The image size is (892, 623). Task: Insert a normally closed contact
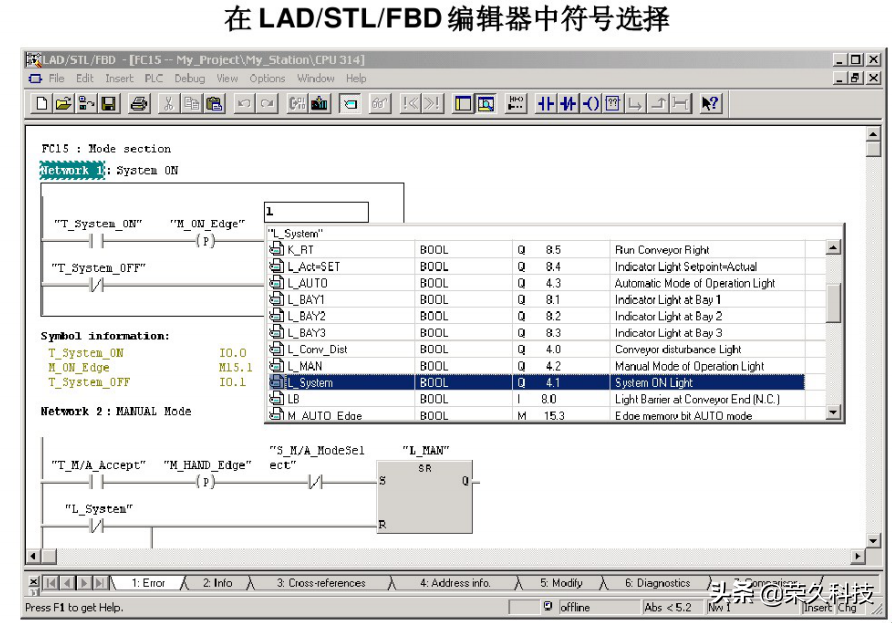pyautogui.click(x=568, y=104)
